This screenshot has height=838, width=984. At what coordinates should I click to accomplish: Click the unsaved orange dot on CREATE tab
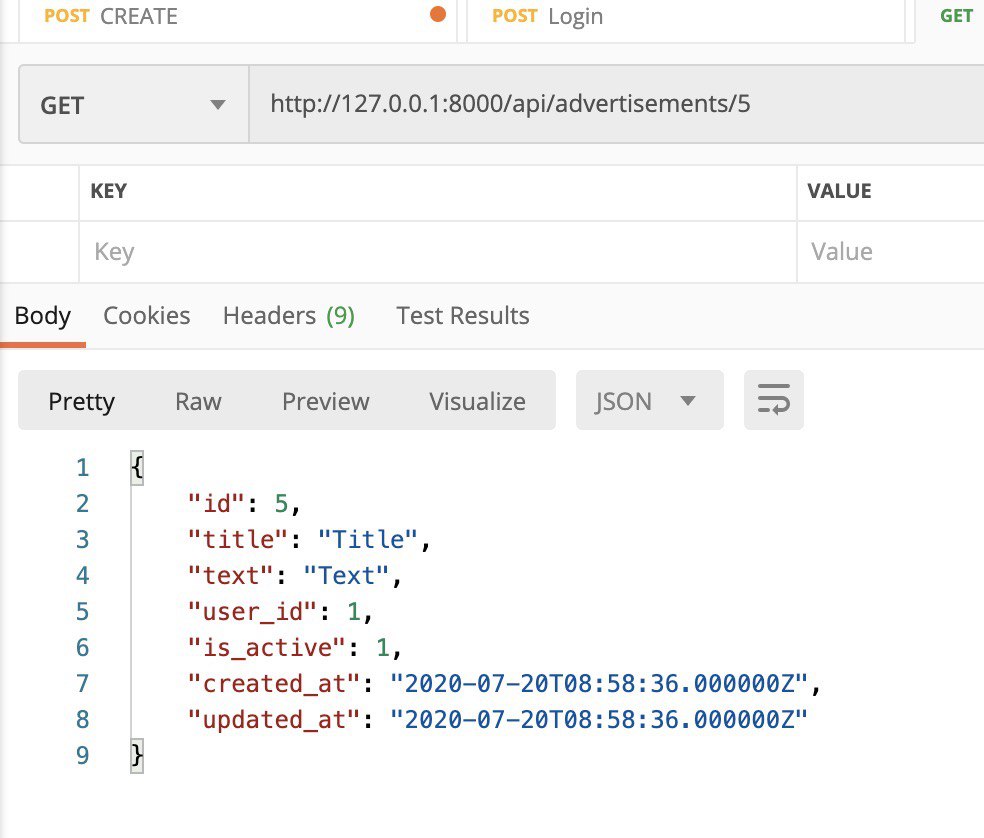438,14
